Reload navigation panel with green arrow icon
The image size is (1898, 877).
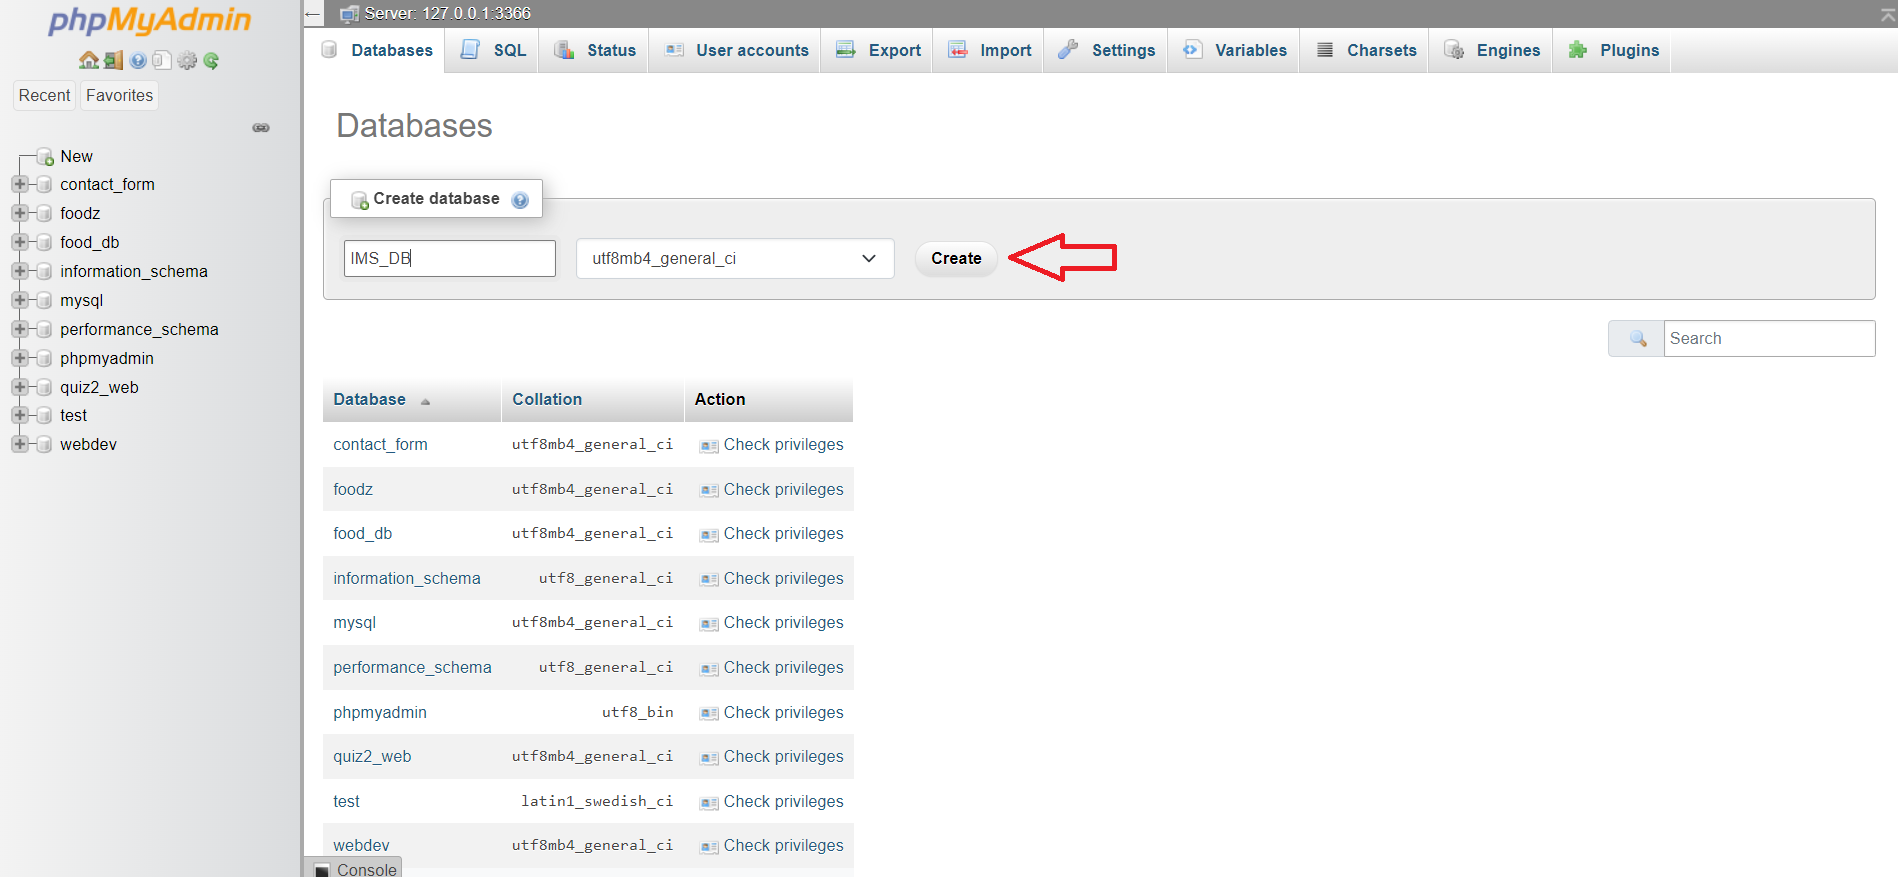coord(211,60)
